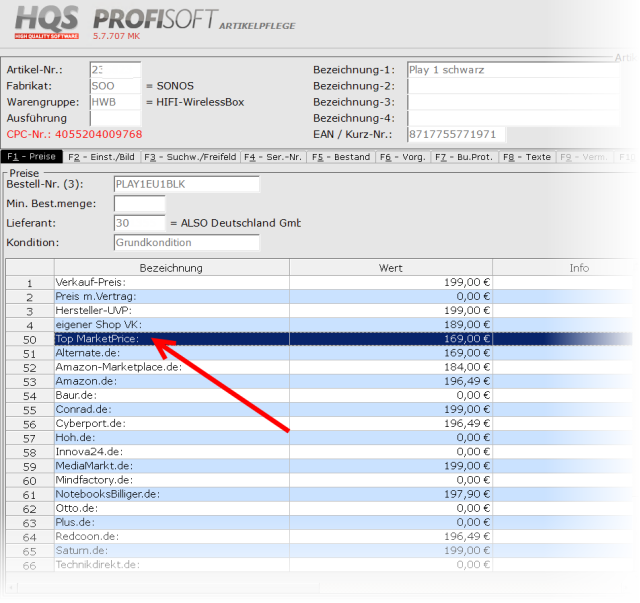
Task: Click Bezeichnung-1 field with Play 1 schwarz
Action: click(513, 70)
